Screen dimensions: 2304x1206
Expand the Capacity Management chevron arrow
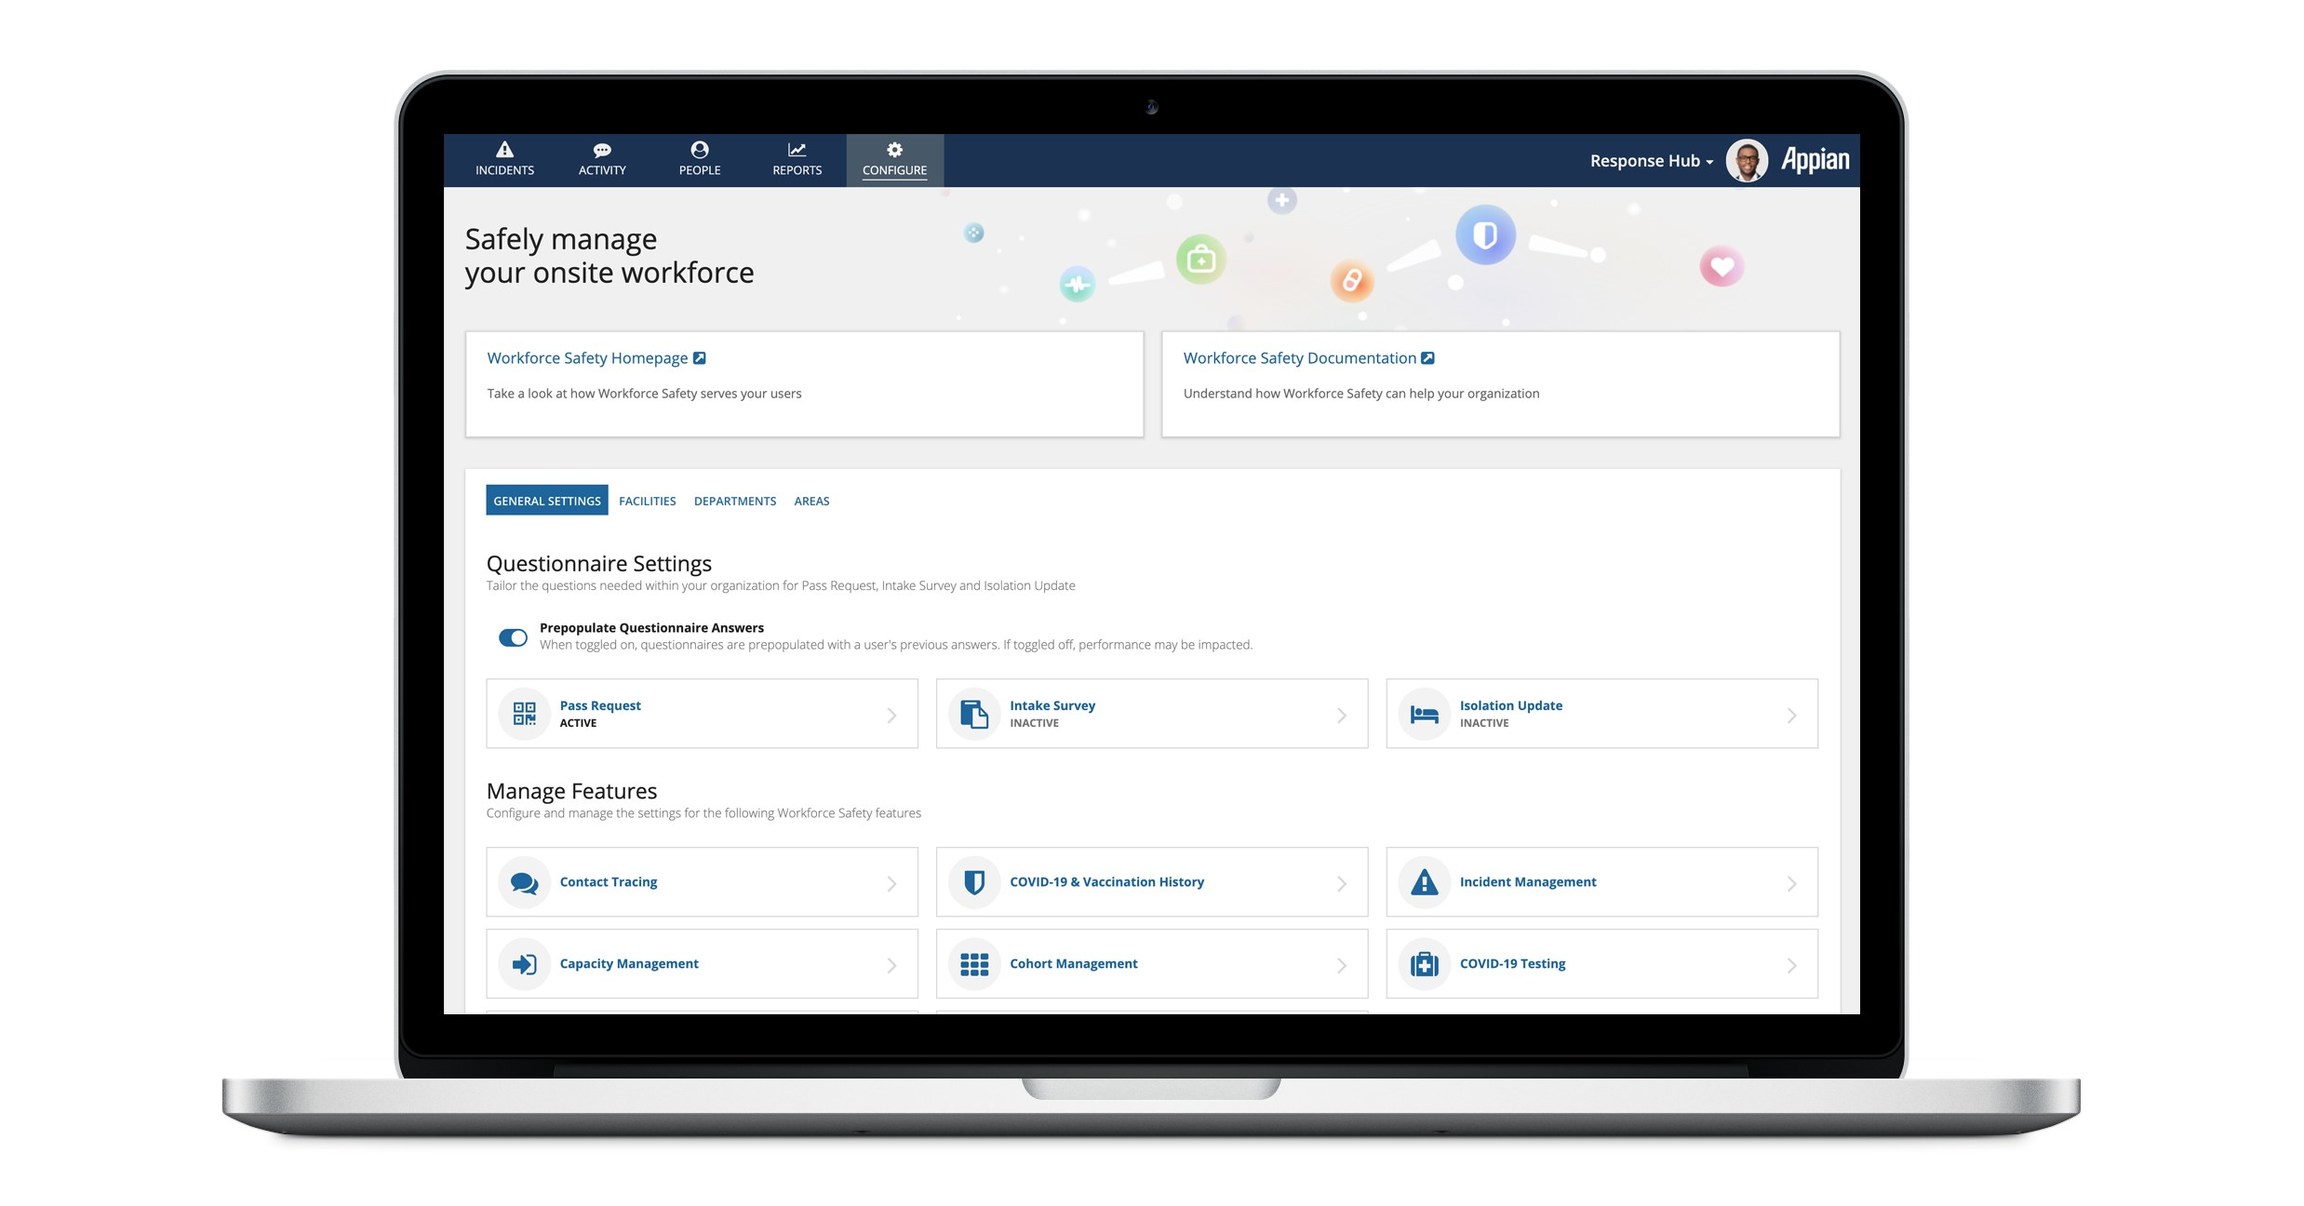(891, 965)
